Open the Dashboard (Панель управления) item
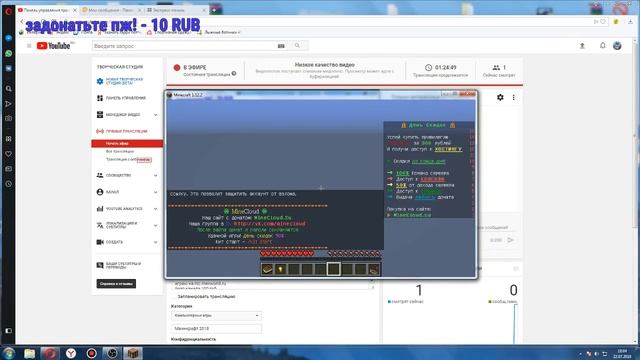The height and width of the screenshot is (360, 640). coord(125,98)
